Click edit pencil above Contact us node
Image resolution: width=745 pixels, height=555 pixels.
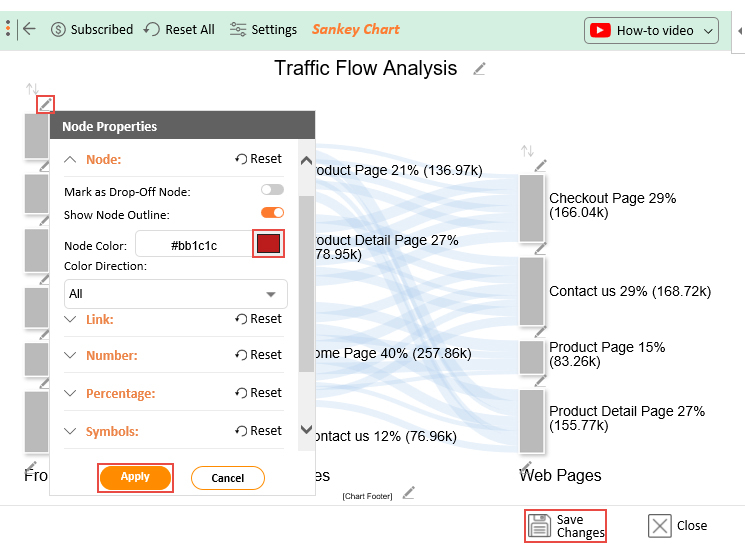(x=541, y=248)
